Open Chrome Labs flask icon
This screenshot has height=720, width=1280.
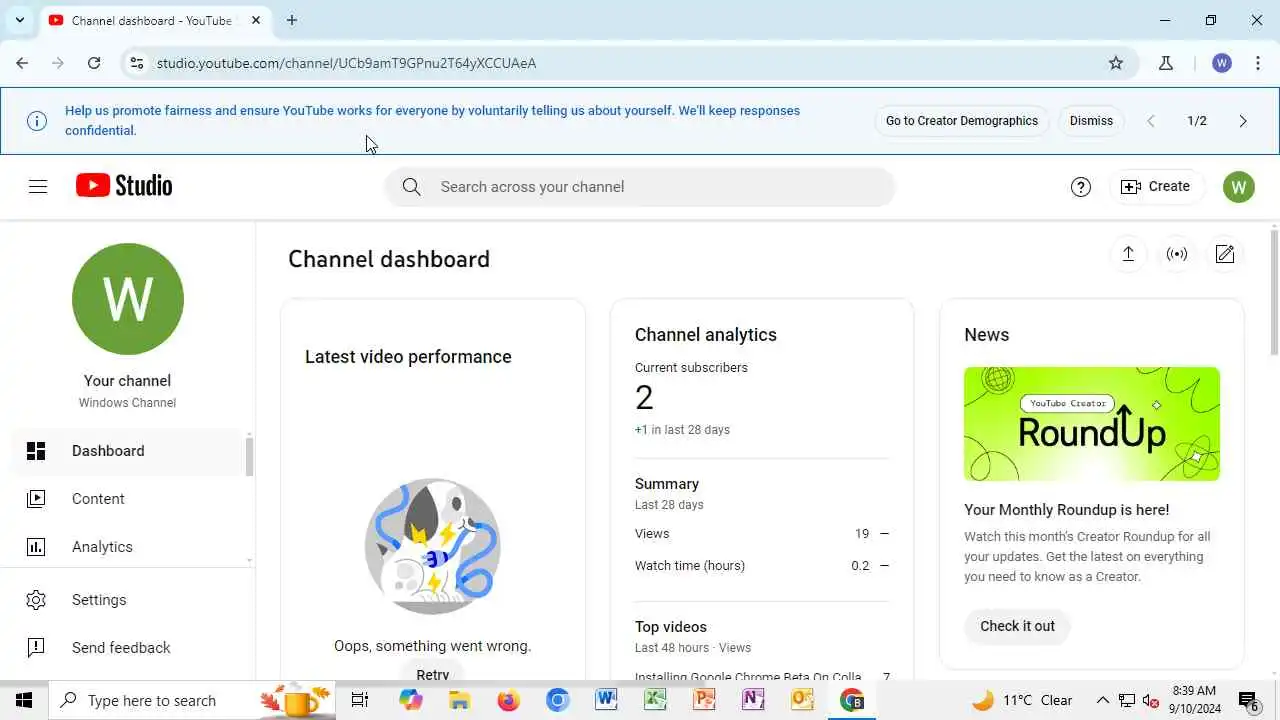[x=1166, y=63]
